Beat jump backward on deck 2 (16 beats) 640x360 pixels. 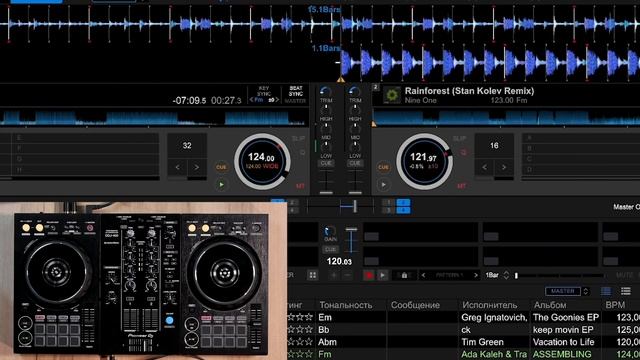(x=484, y=167)
